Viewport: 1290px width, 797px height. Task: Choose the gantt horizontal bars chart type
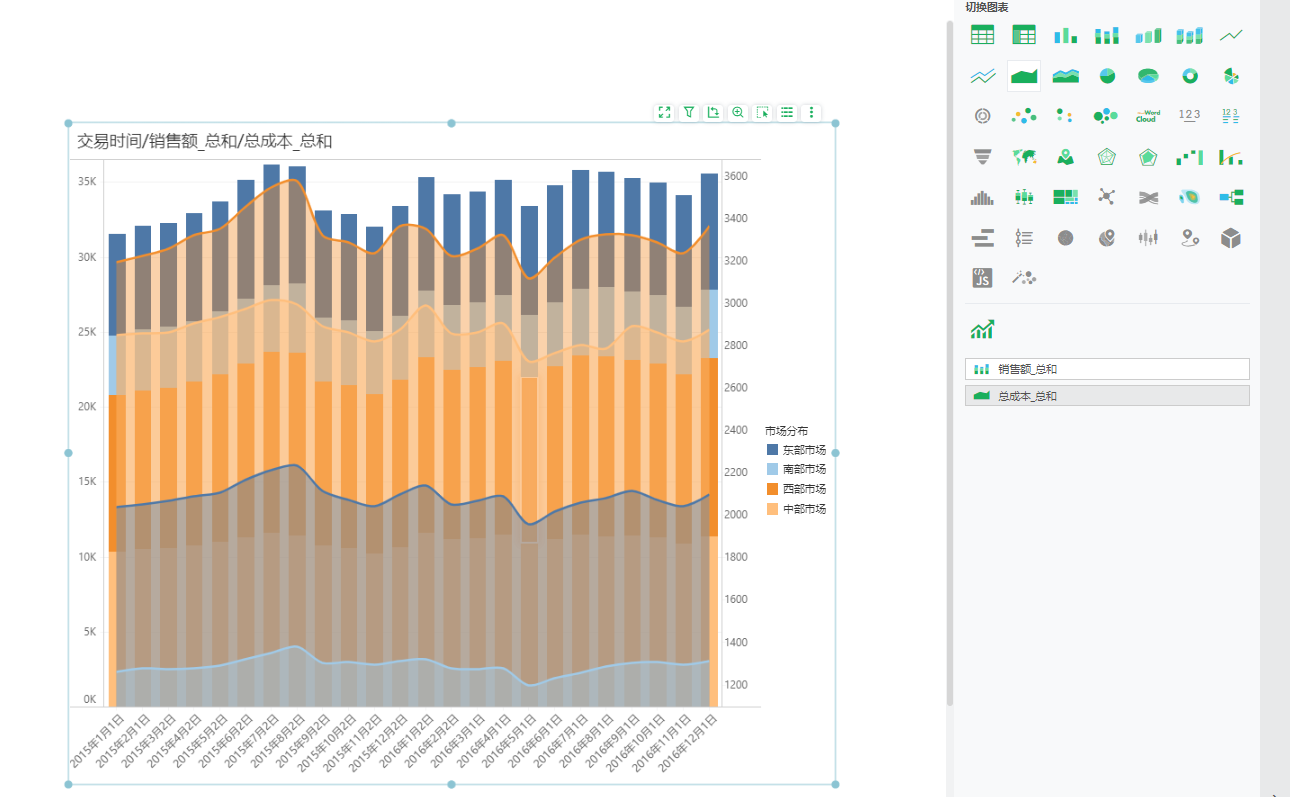983,238
